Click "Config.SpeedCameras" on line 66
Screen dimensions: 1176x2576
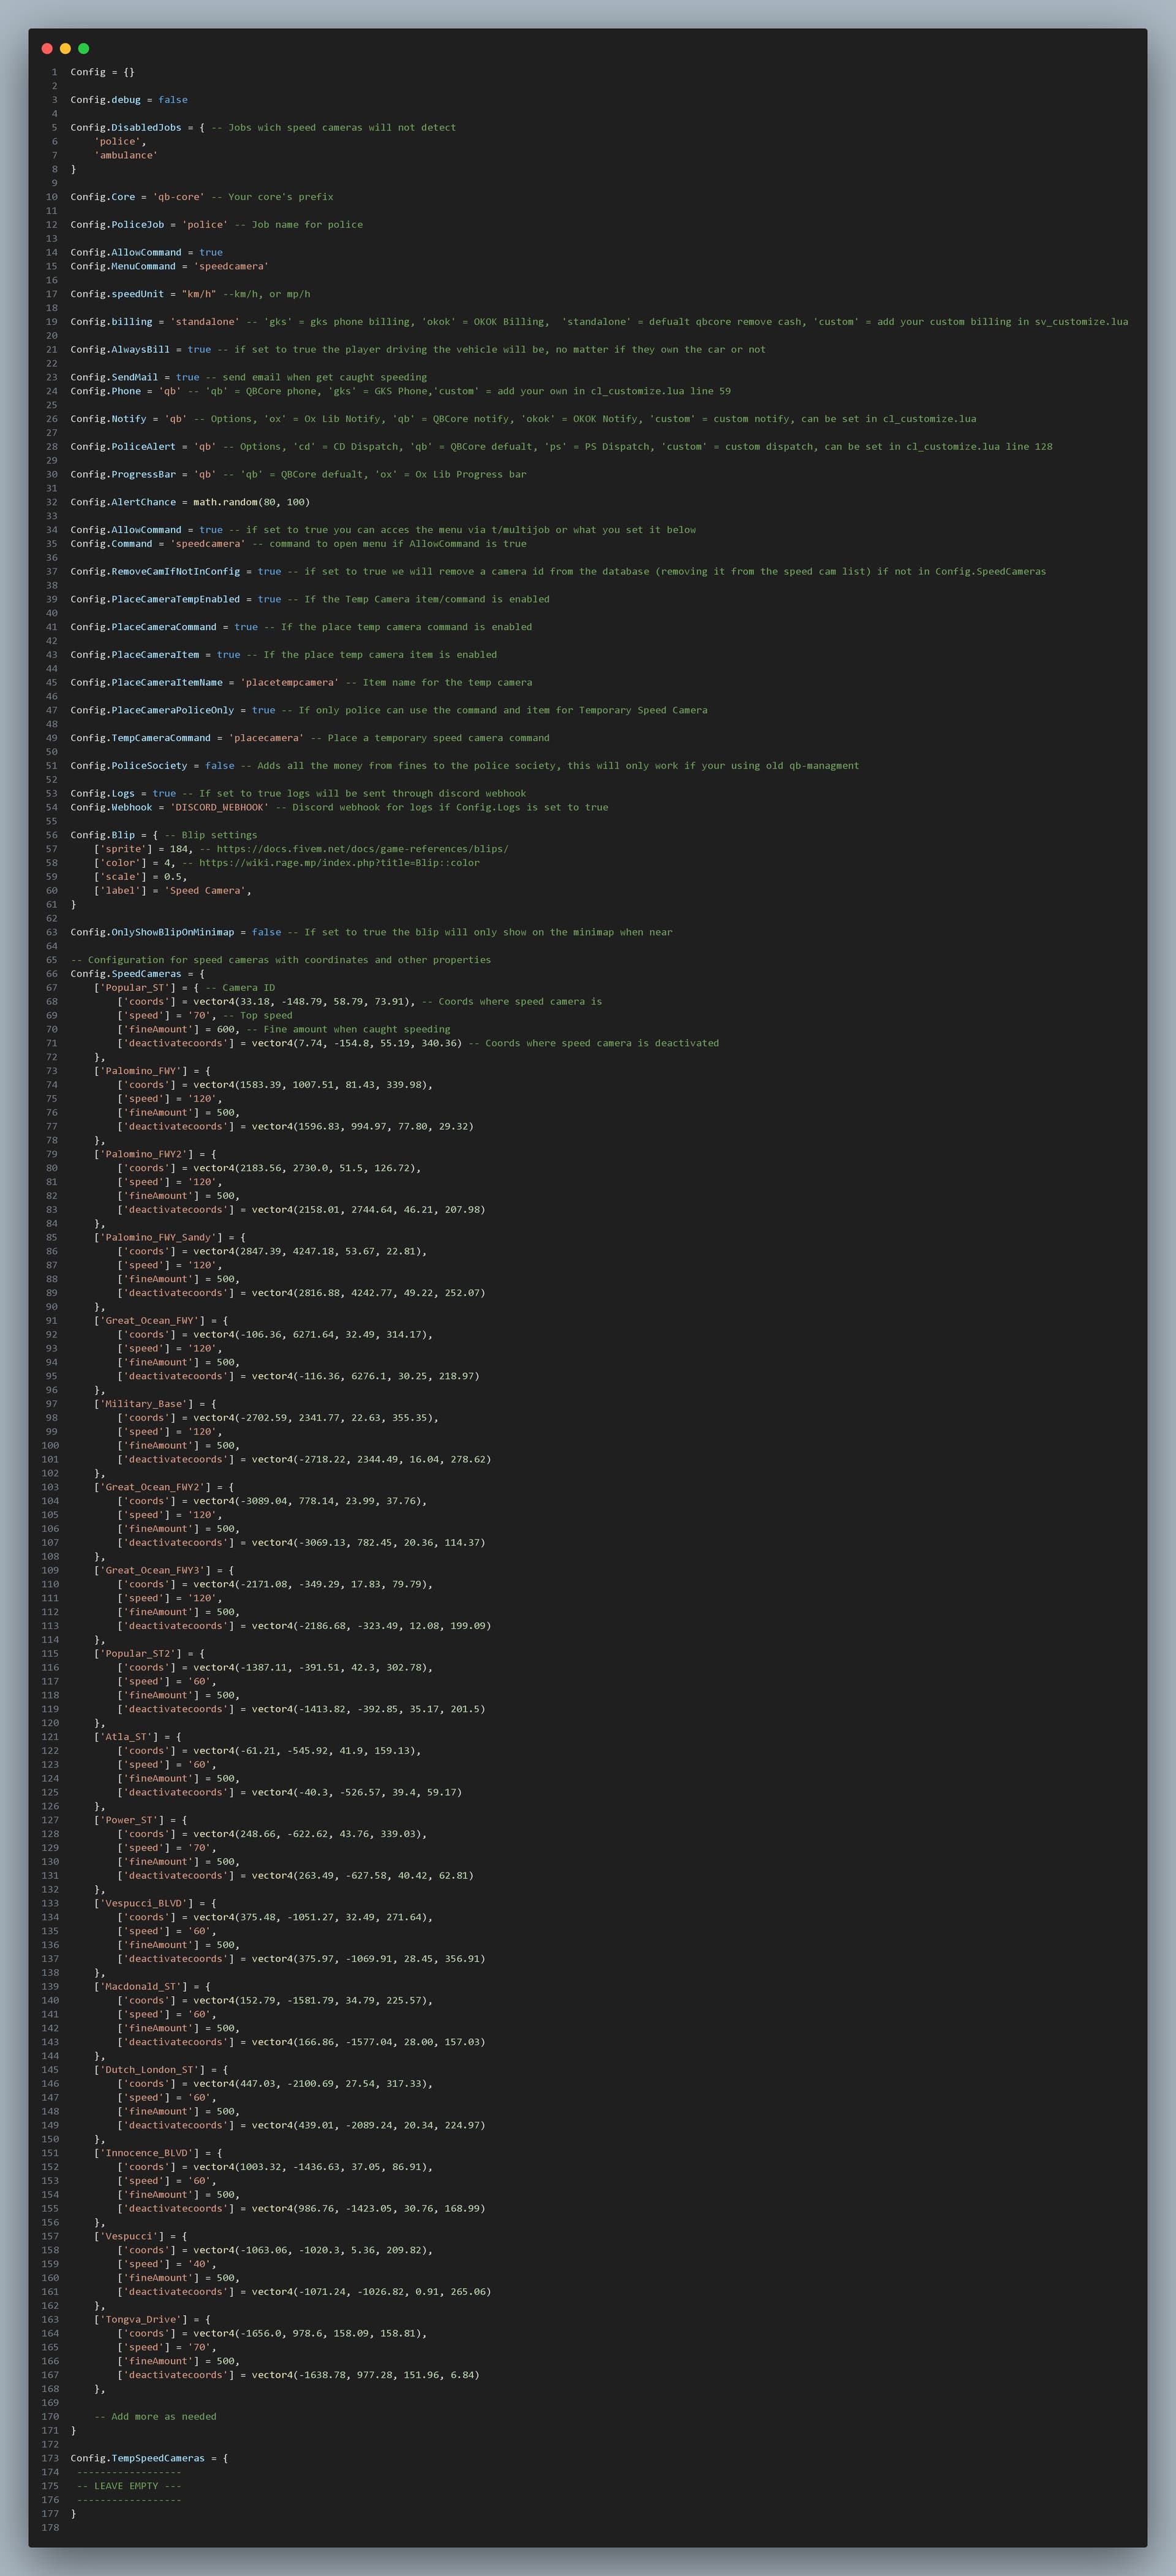[127, 974]
